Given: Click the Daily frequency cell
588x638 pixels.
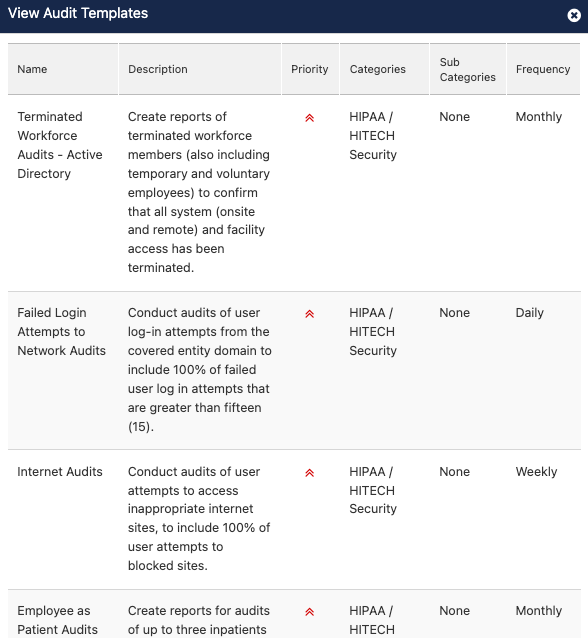Looking at the screenshot, I should tap(529, 313).
